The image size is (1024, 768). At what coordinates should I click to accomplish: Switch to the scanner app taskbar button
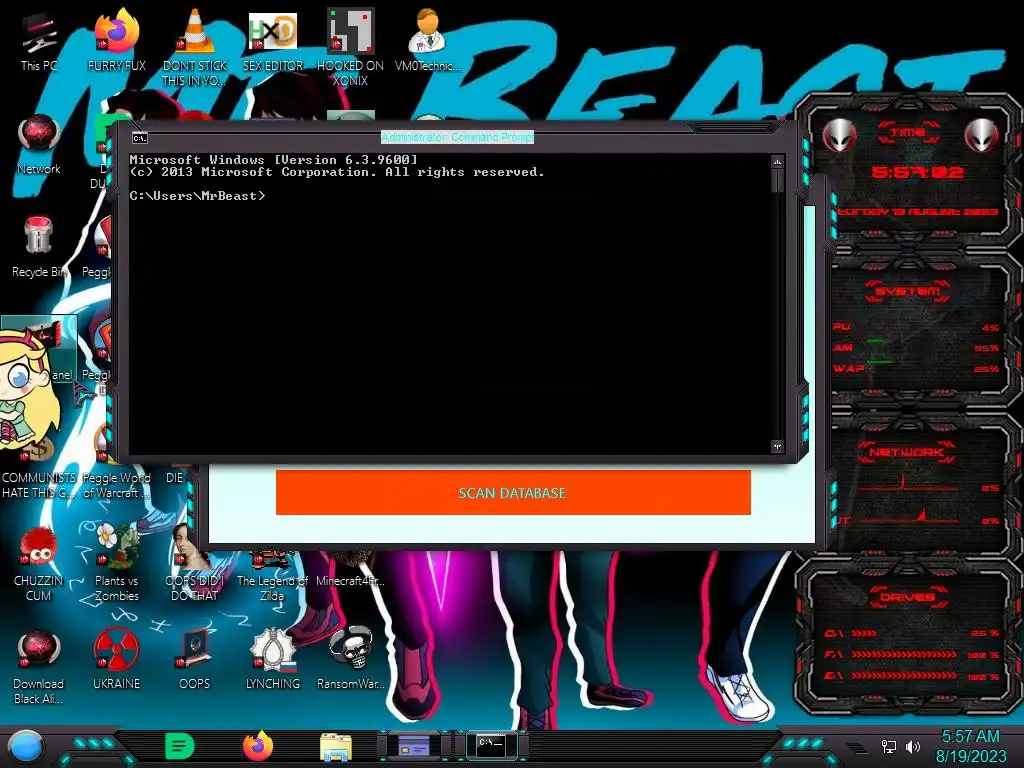click(x=414, y=746)
